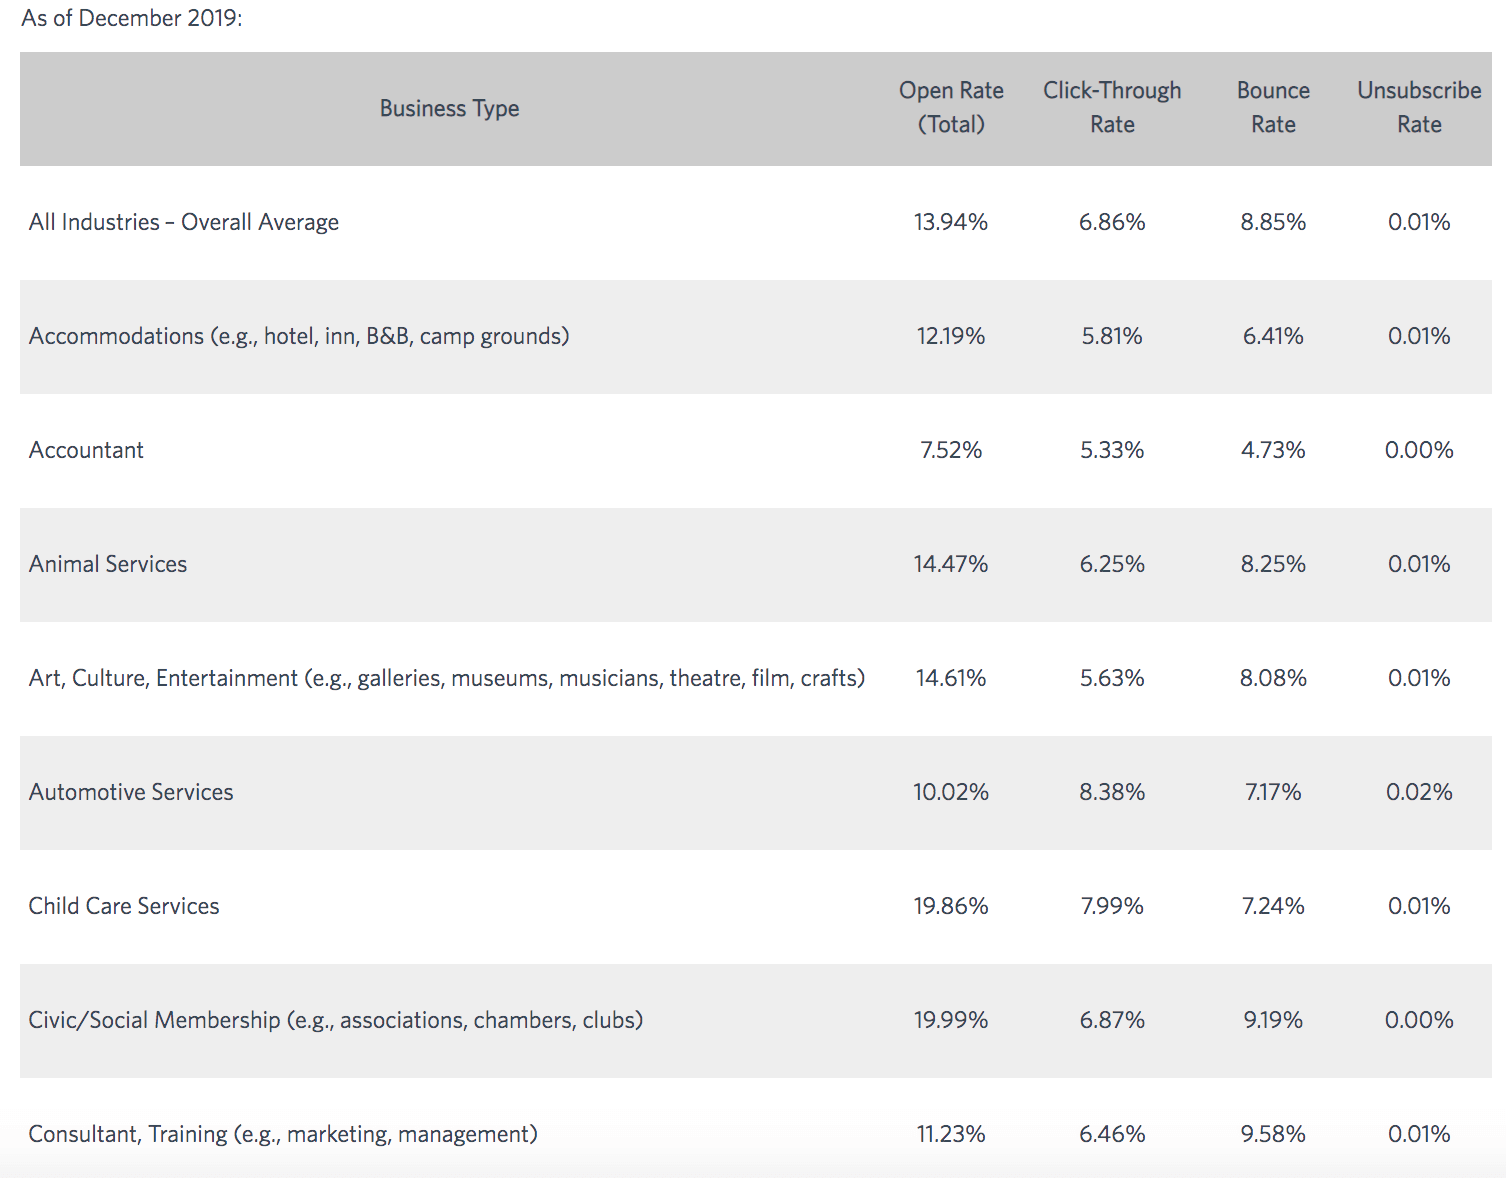
Task: Select the Consultant, Training row label
Action: coord(283,1134)
